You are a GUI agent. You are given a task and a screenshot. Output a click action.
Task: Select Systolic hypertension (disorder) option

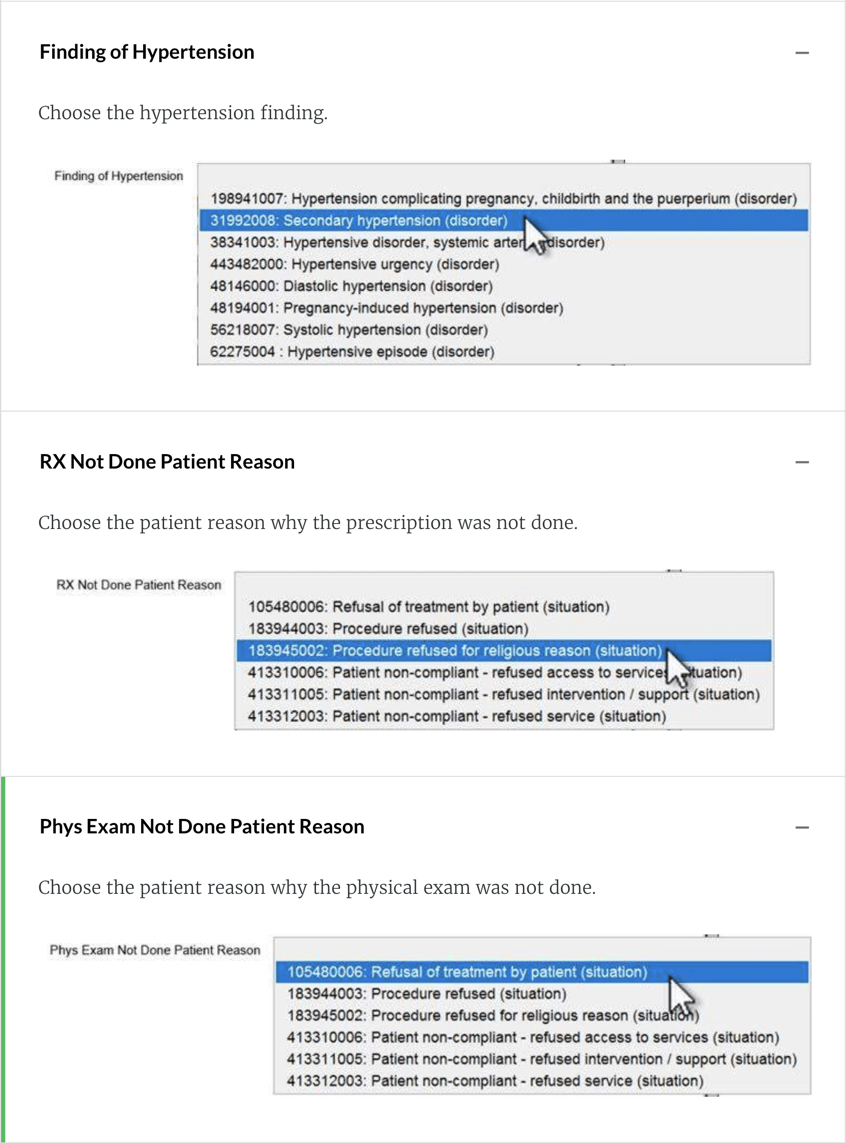tap(349, 330)
